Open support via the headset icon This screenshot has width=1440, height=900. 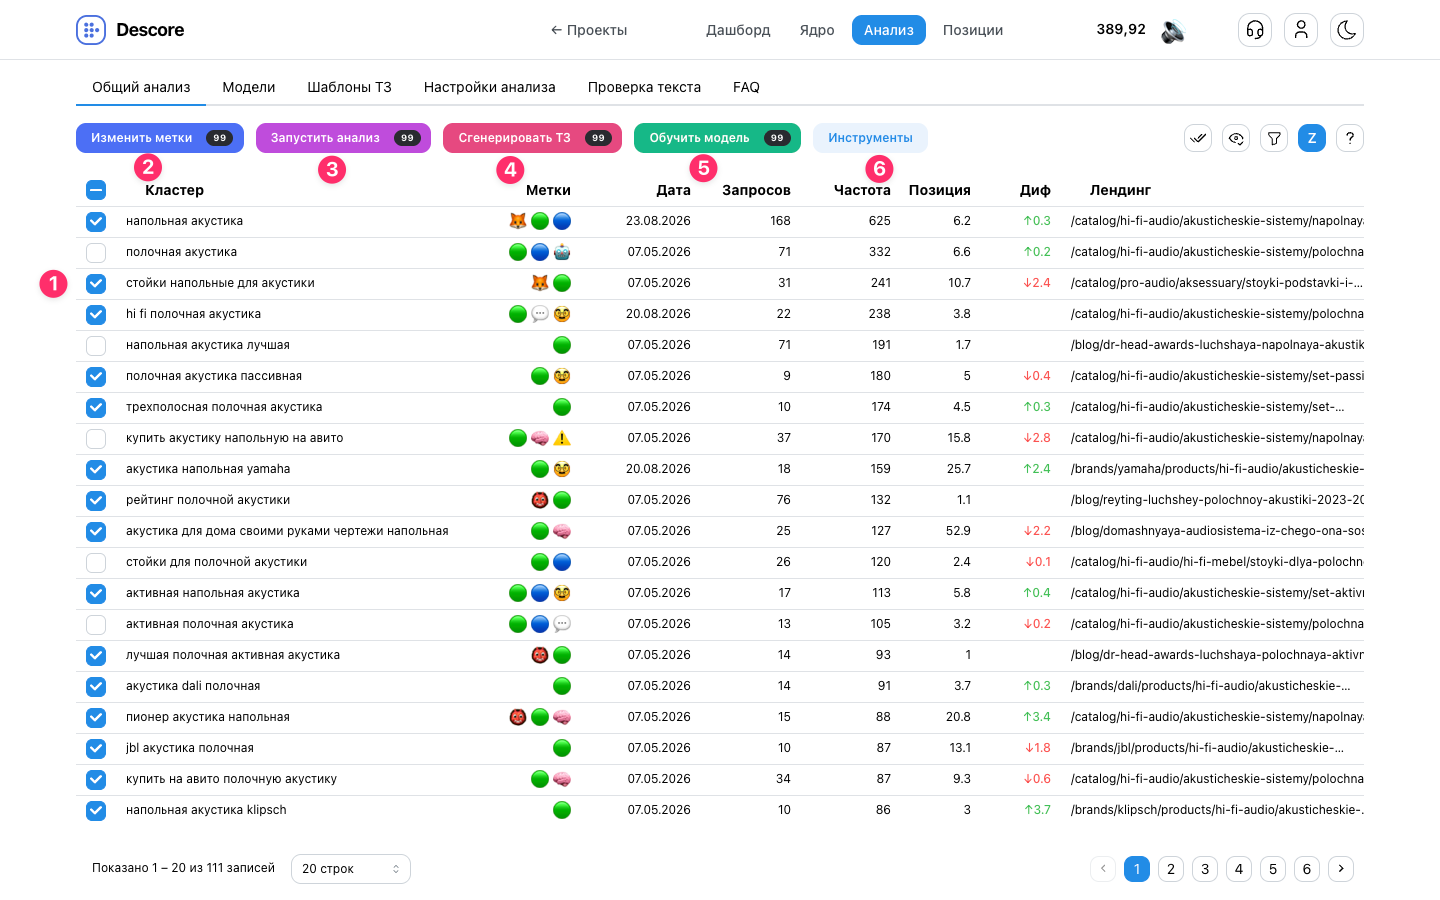pos(1255,30)
